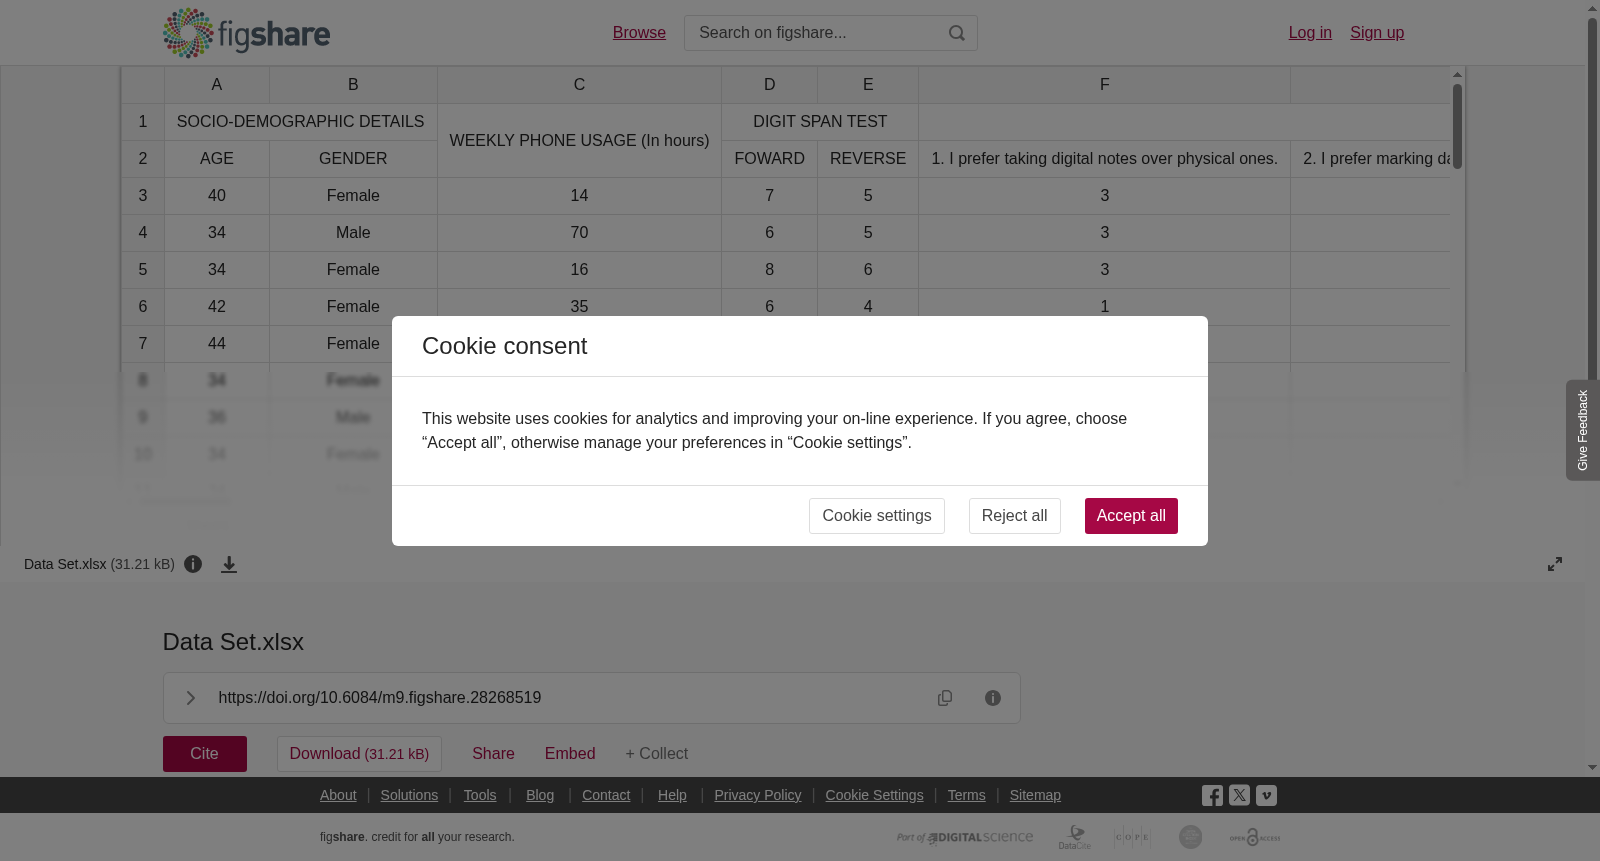Image resolution: width=1600 pixels, height=861 pixels.
Task: Click the Digital Science logo
Action: [x=965, y=837]
